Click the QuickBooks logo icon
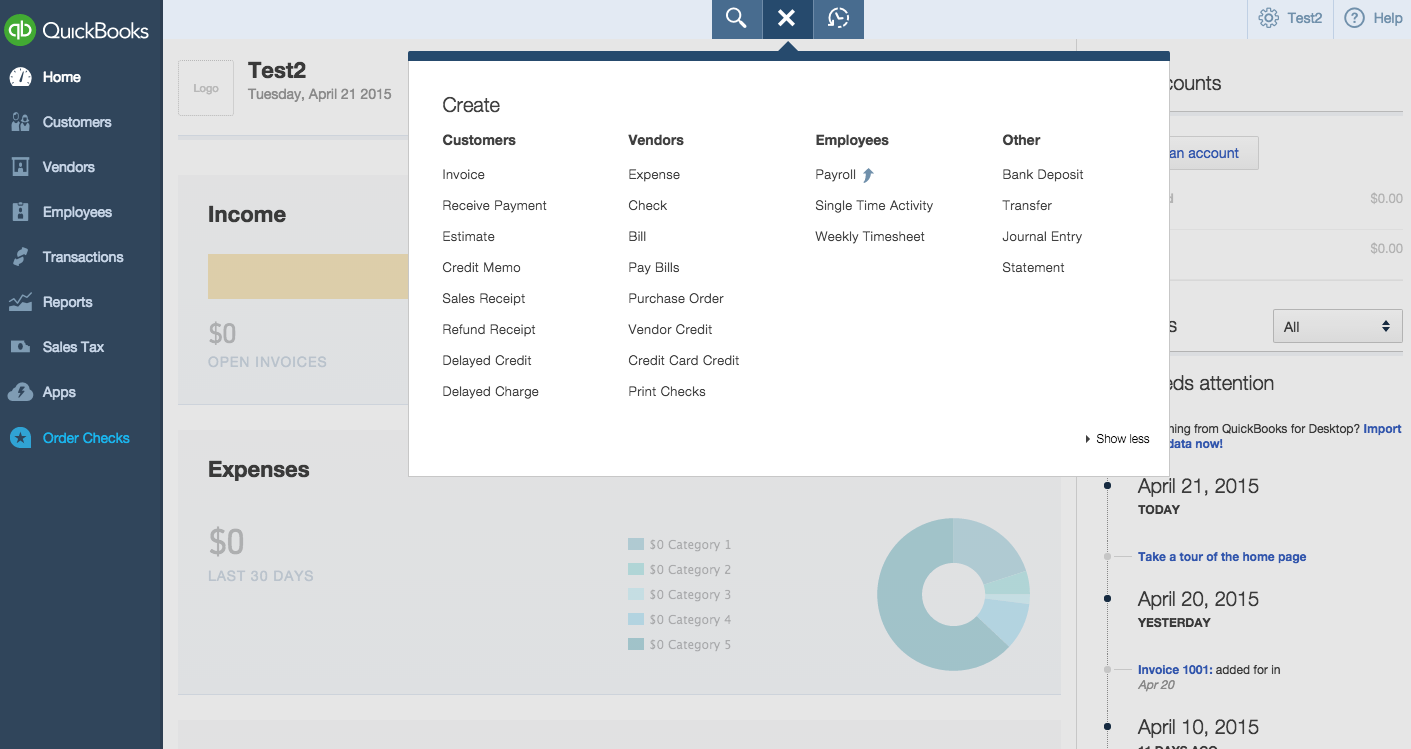Viewport: 1411px width, 749px height. click(20, 30)
